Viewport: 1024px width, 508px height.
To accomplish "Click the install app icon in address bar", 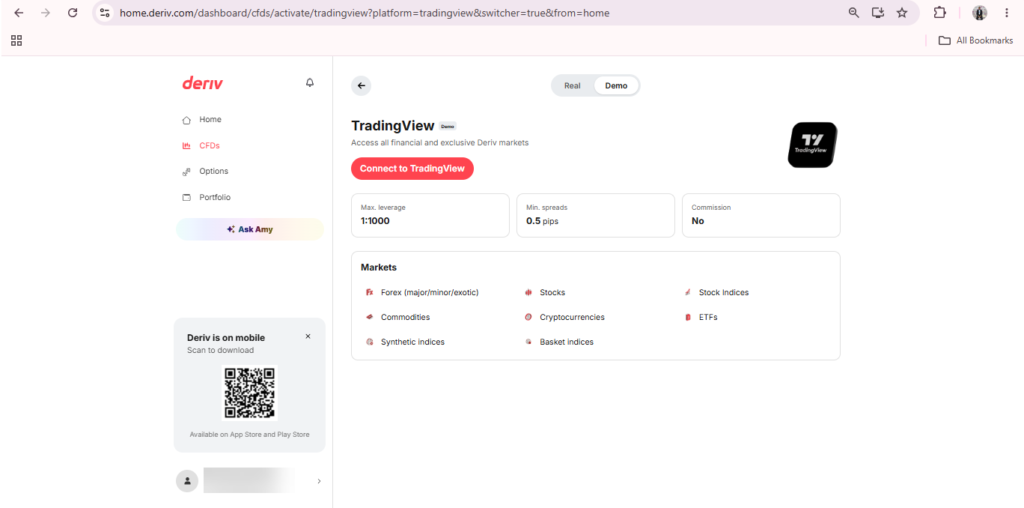I will [x=878, y=12].
